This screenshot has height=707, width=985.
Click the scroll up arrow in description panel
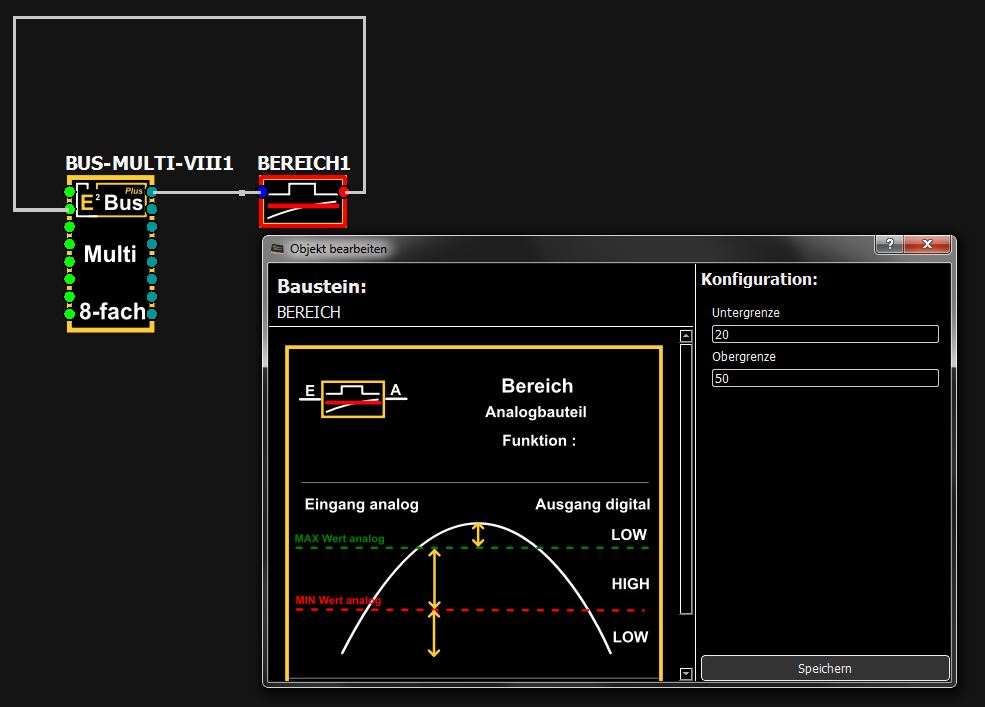[x=686, y=336]
